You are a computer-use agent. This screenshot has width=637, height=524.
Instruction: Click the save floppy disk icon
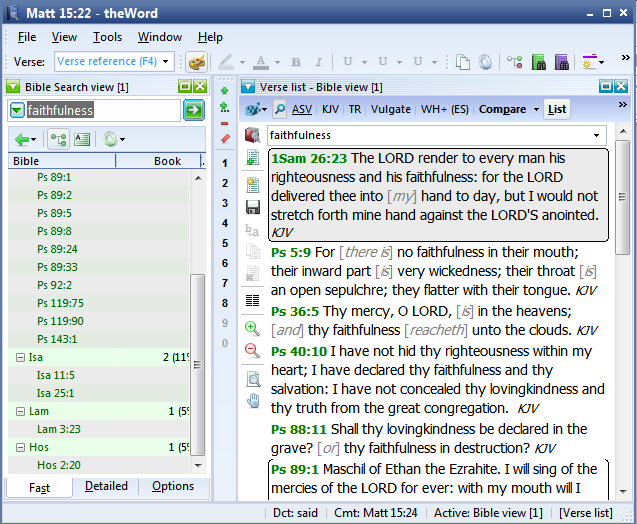click(253, 207)
